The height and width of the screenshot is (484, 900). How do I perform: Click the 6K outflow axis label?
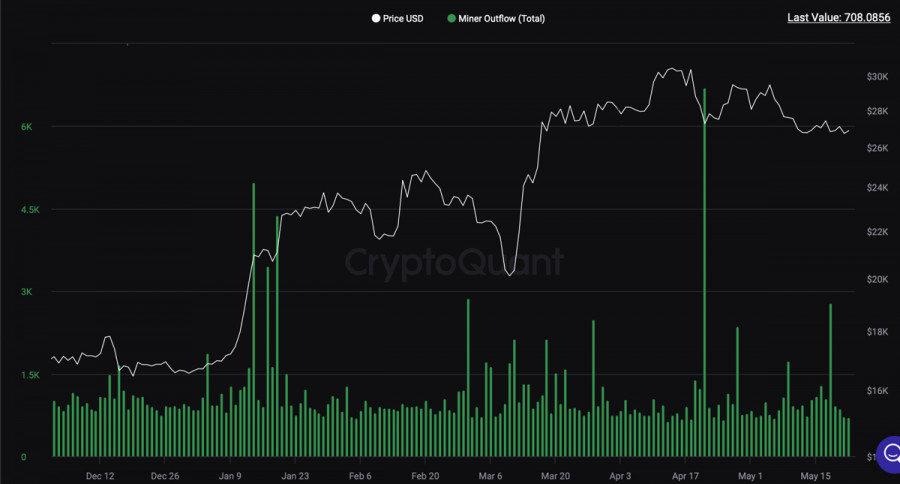coord(26,127)
